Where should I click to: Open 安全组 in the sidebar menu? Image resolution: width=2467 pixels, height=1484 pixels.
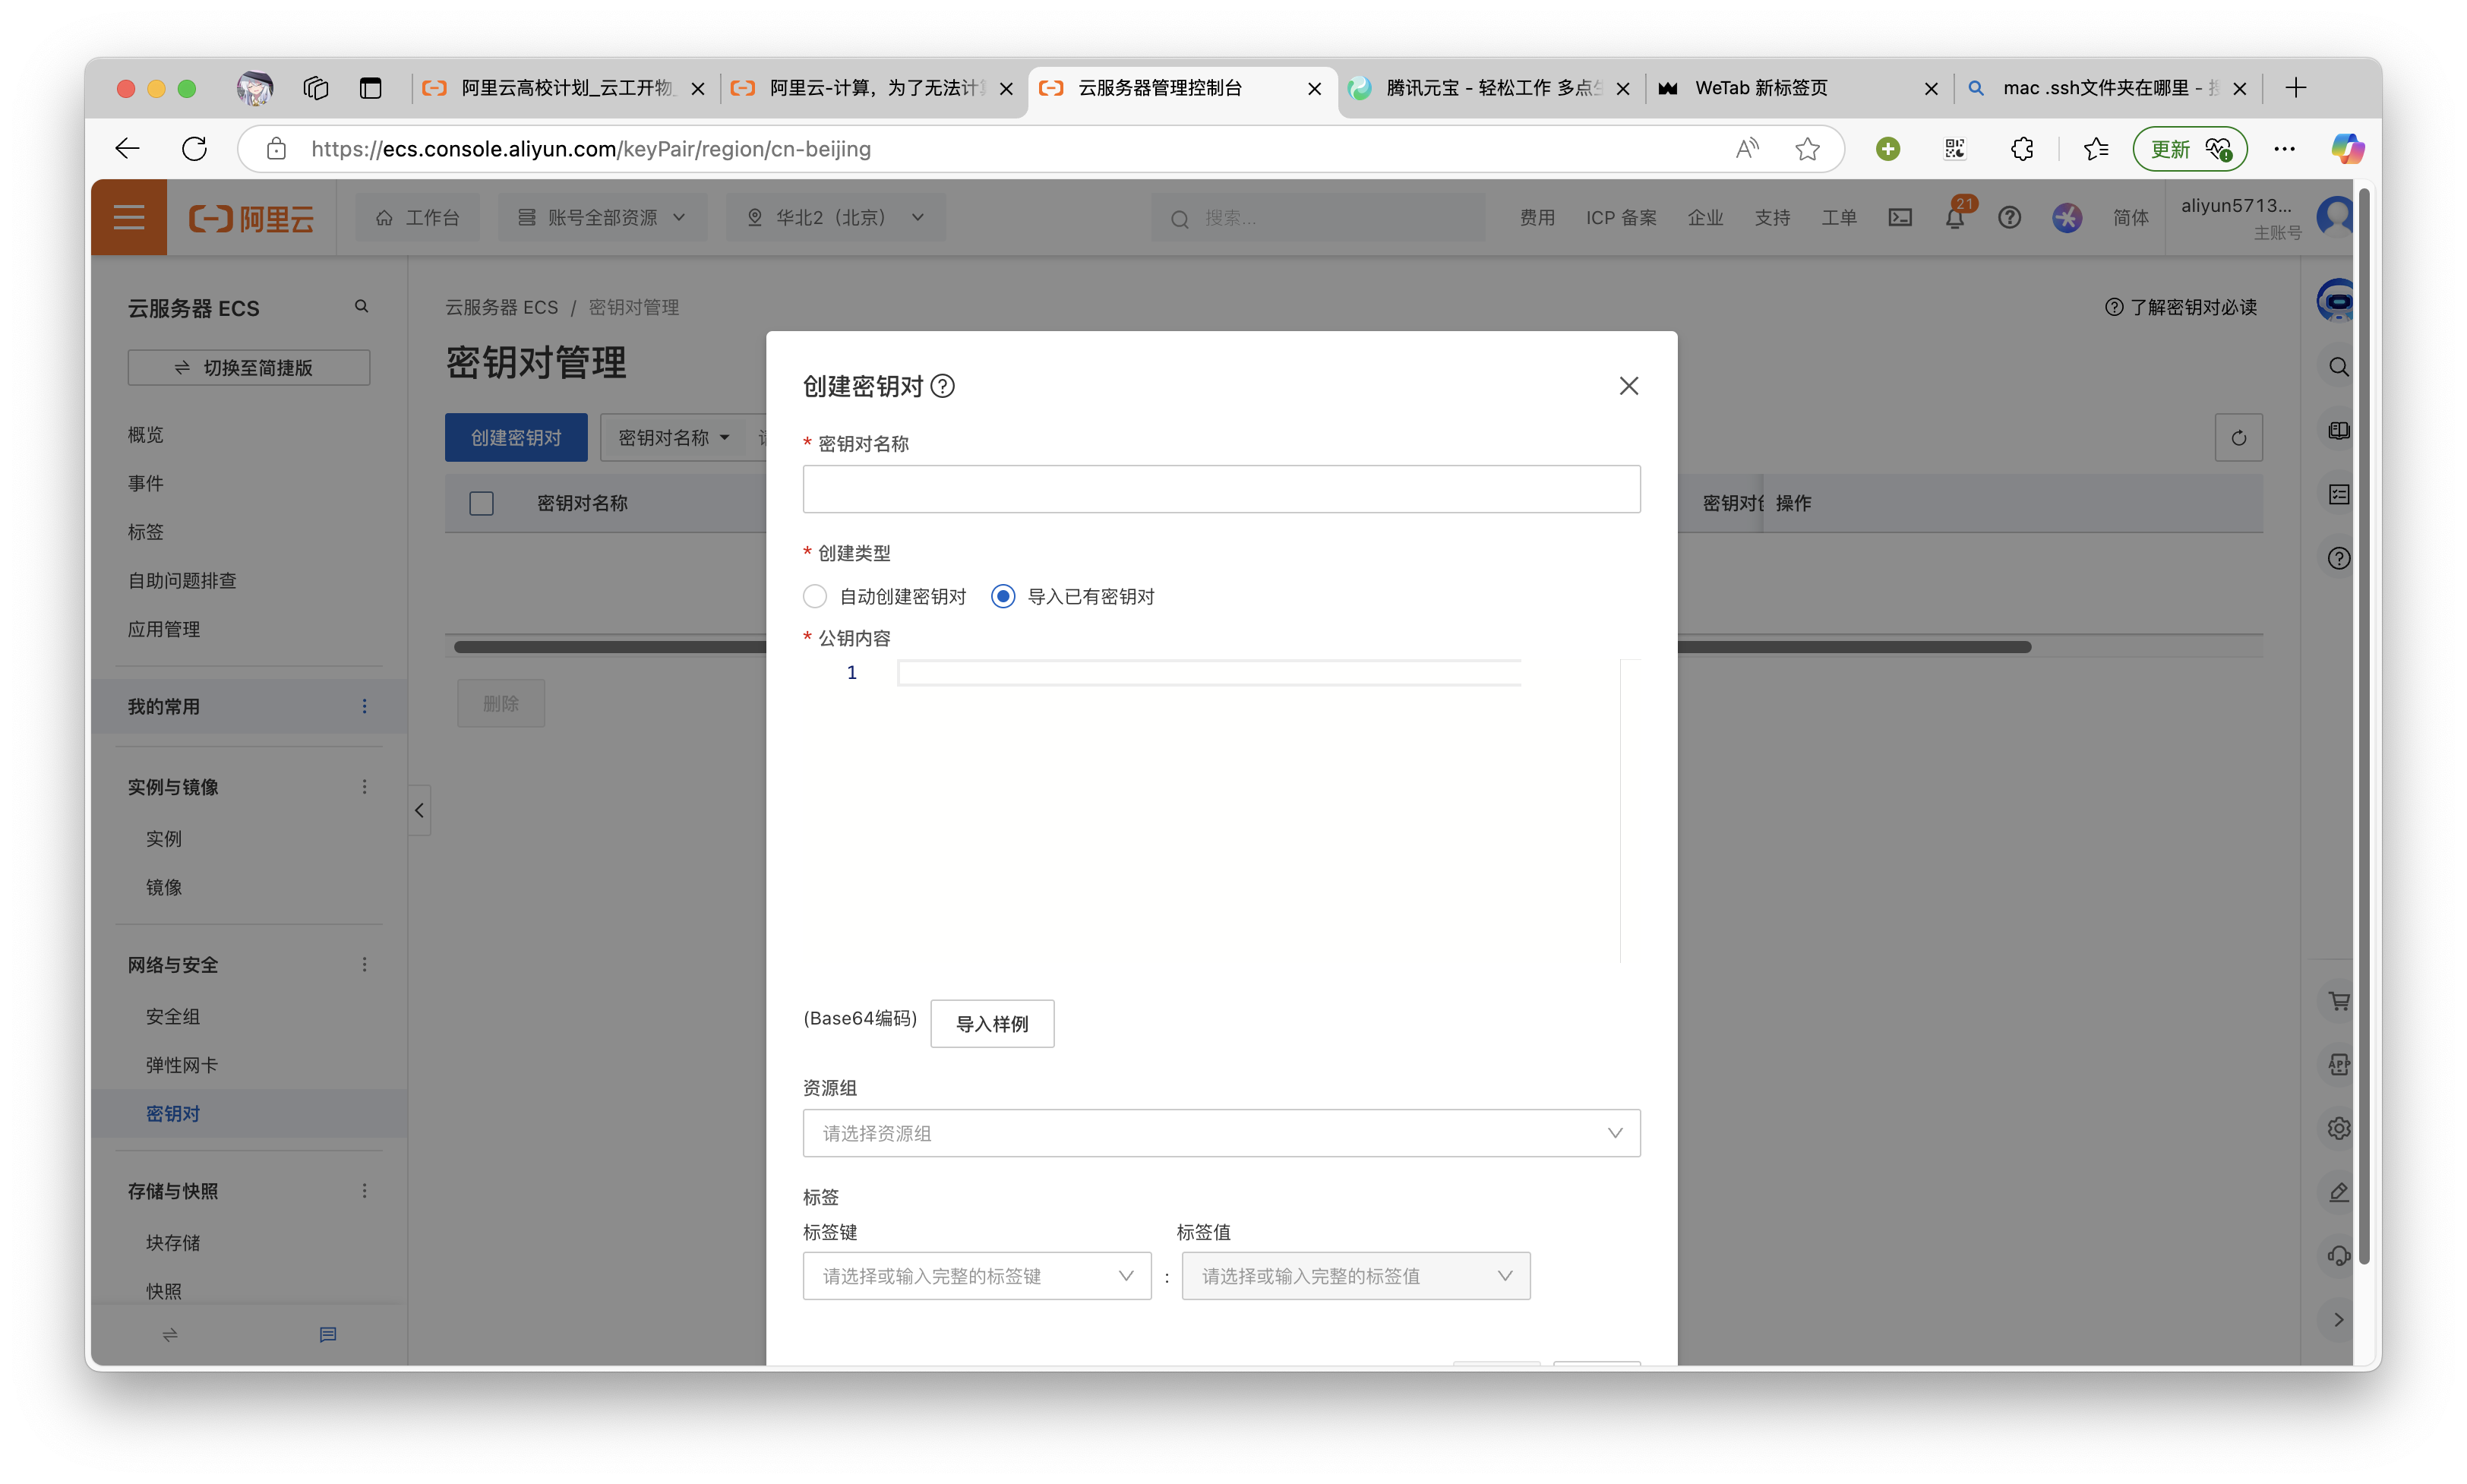(173, 1017)
